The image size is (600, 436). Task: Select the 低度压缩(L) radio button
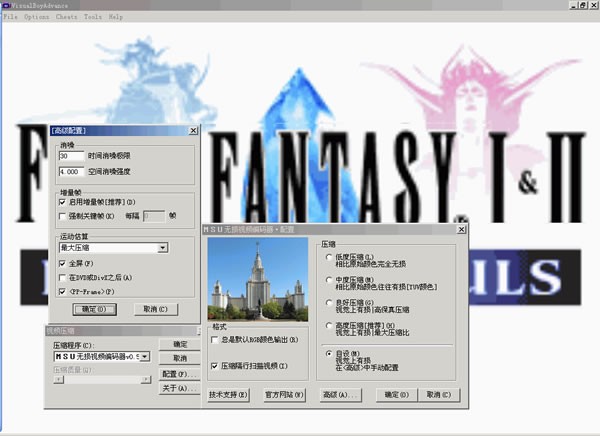329,257
